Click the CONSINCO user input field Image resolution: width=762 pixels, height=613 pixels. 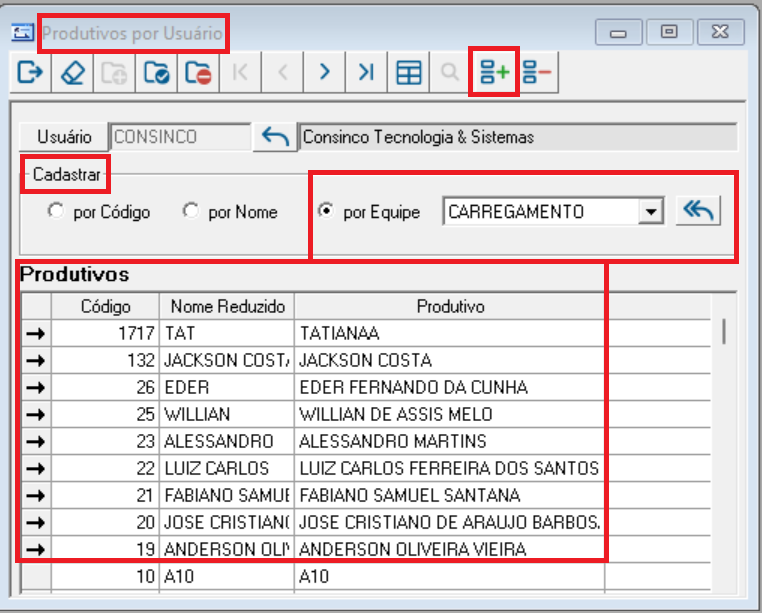180,137
